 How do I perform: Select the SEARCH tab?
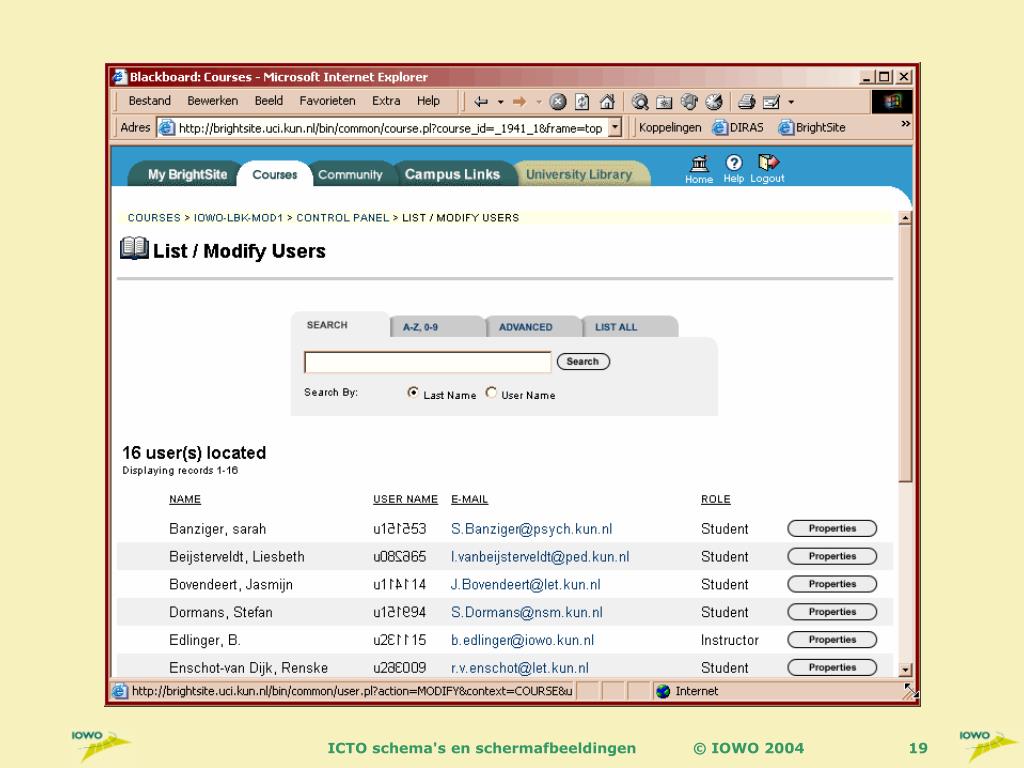pos(340,325)
